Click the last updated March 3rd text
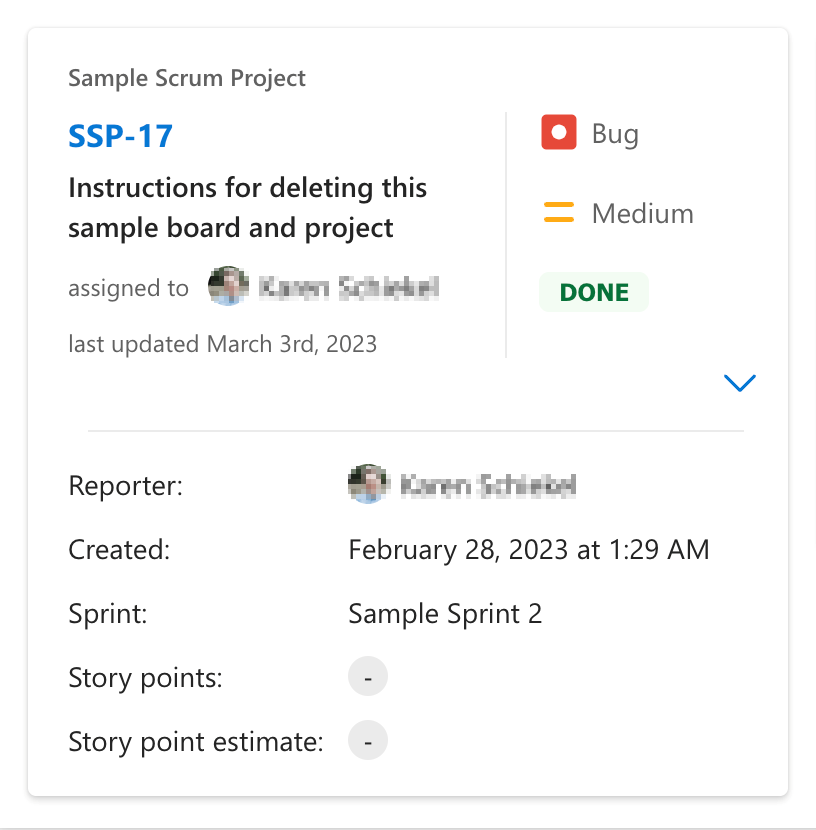The height and width of the screenshot is (830, 816). pyautogui.click(x=222, y=345)
